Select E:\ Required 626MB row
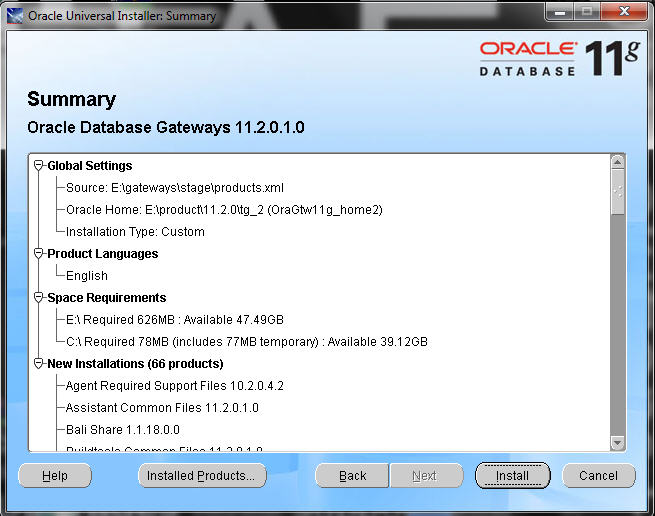The height and width of the screenshot is (516, 655). [x=175, y=320]
